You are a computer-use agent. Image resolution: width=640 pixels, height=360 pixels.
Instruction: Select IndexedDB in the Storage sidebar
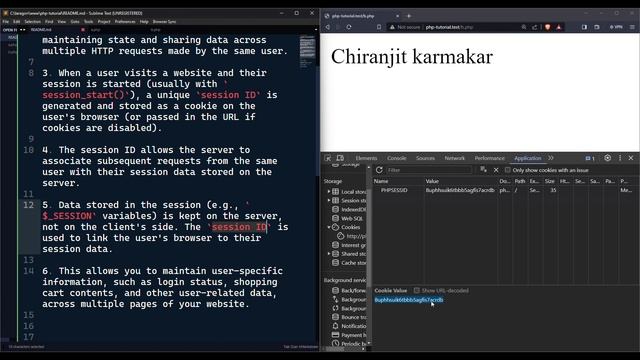click(349, 209)
